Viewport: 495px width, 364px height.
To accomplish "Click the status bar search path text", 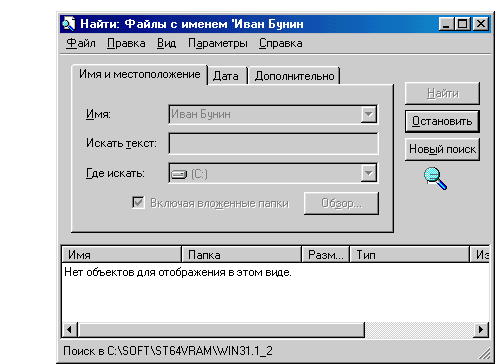I will (168, 351).
